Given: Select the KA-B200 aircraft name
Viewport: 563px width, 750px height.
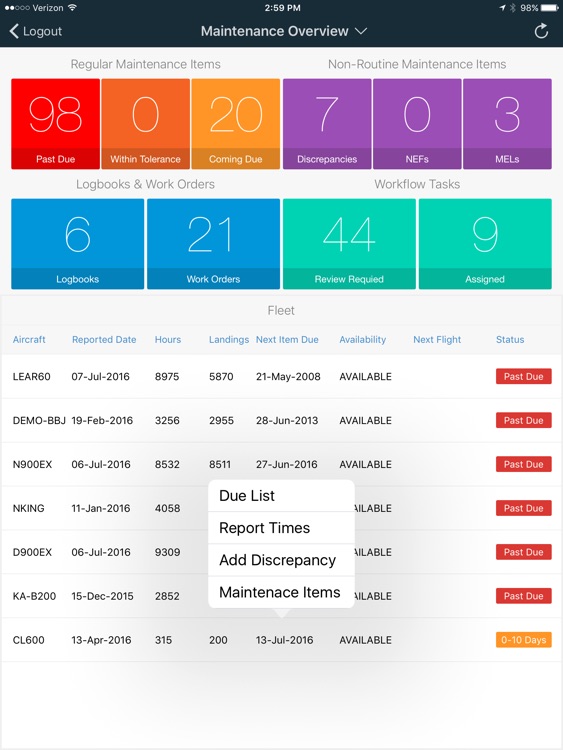Looking at the screenshot, I should pyautogui.click(x=34, y=596).
